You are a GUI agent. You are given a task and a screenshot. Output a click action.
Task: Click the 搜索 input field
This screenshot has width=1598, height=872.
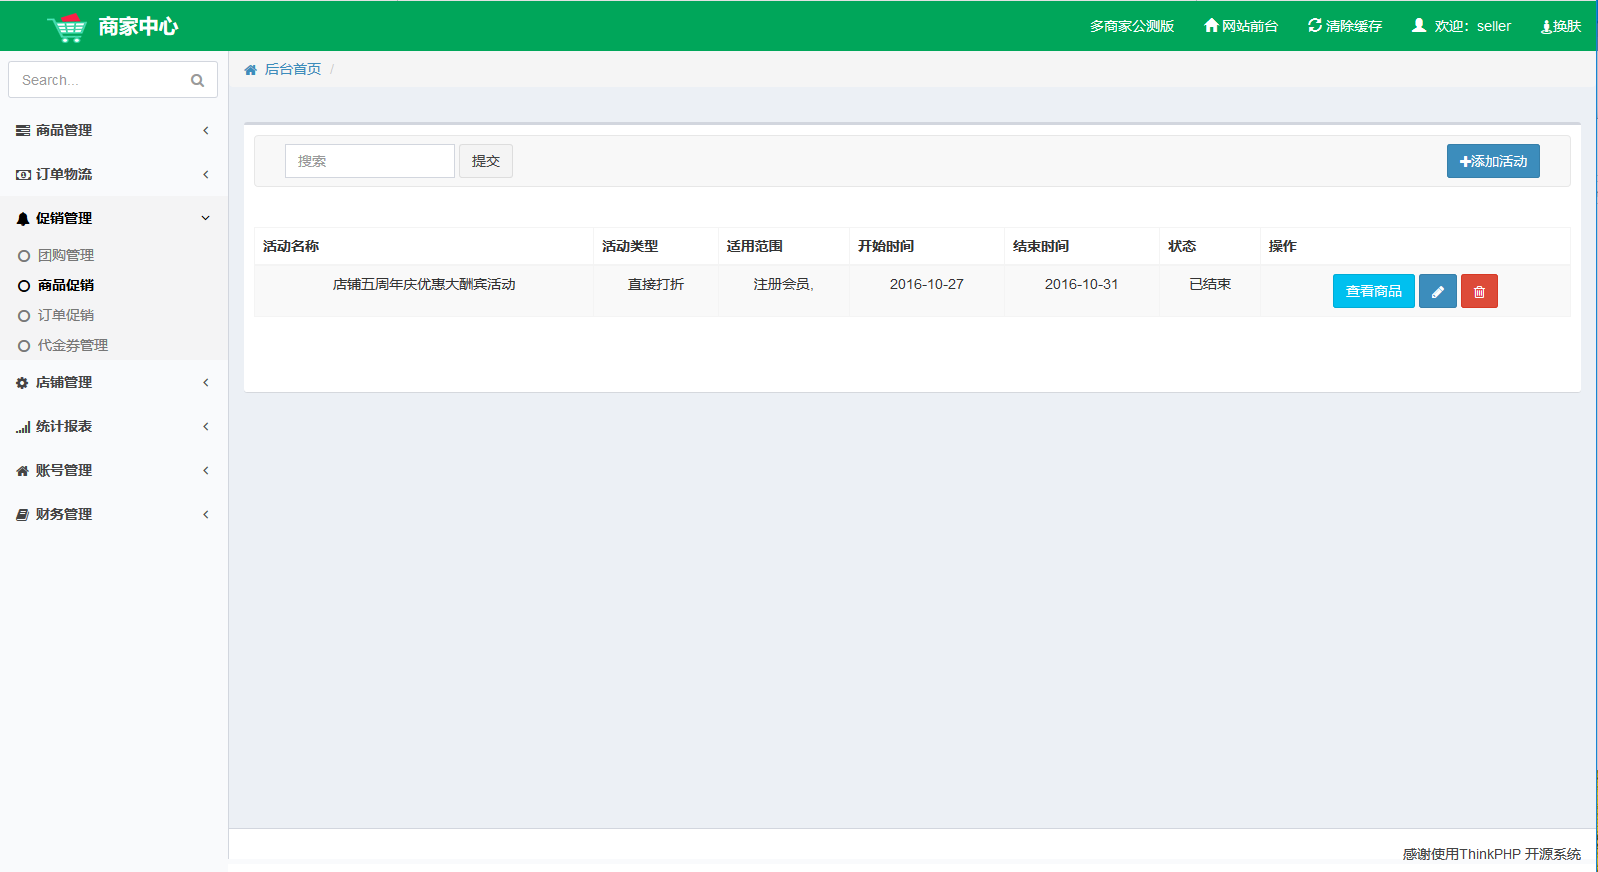pyautogui.click(x=369, y=161)
